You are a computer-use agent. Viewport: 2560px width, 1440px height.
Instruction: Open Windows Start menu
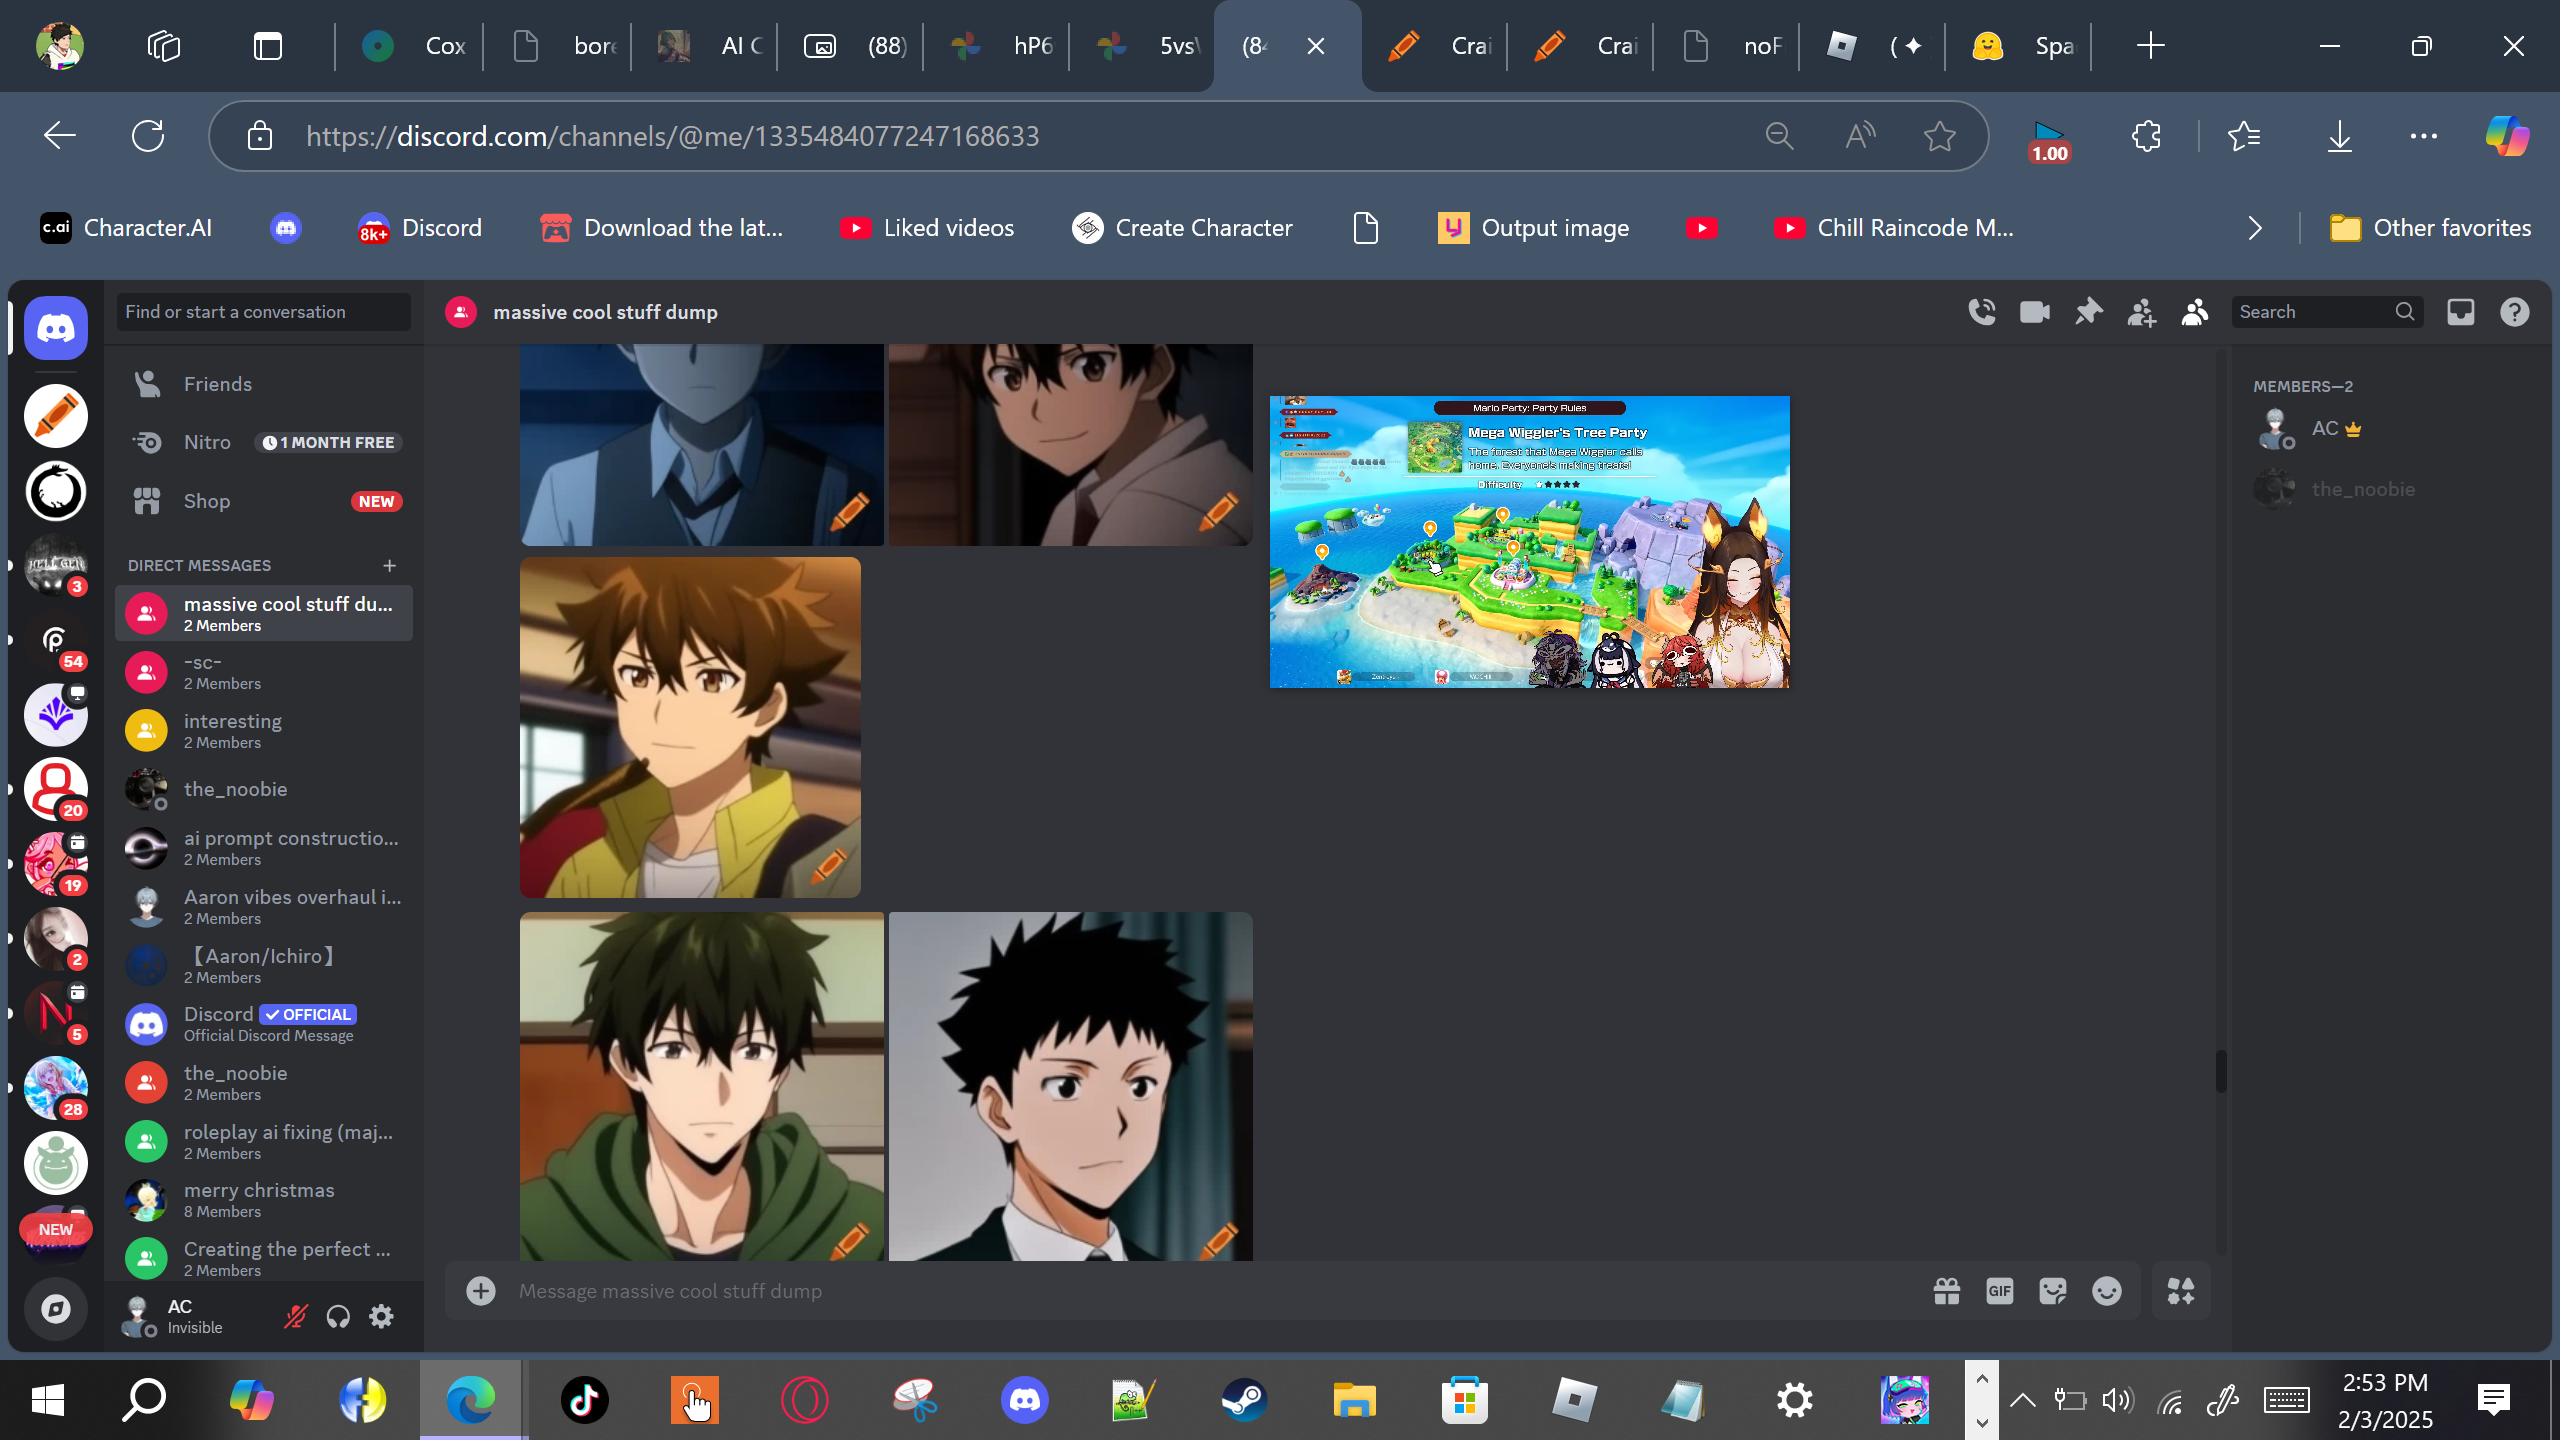[x=48, y=1400]
